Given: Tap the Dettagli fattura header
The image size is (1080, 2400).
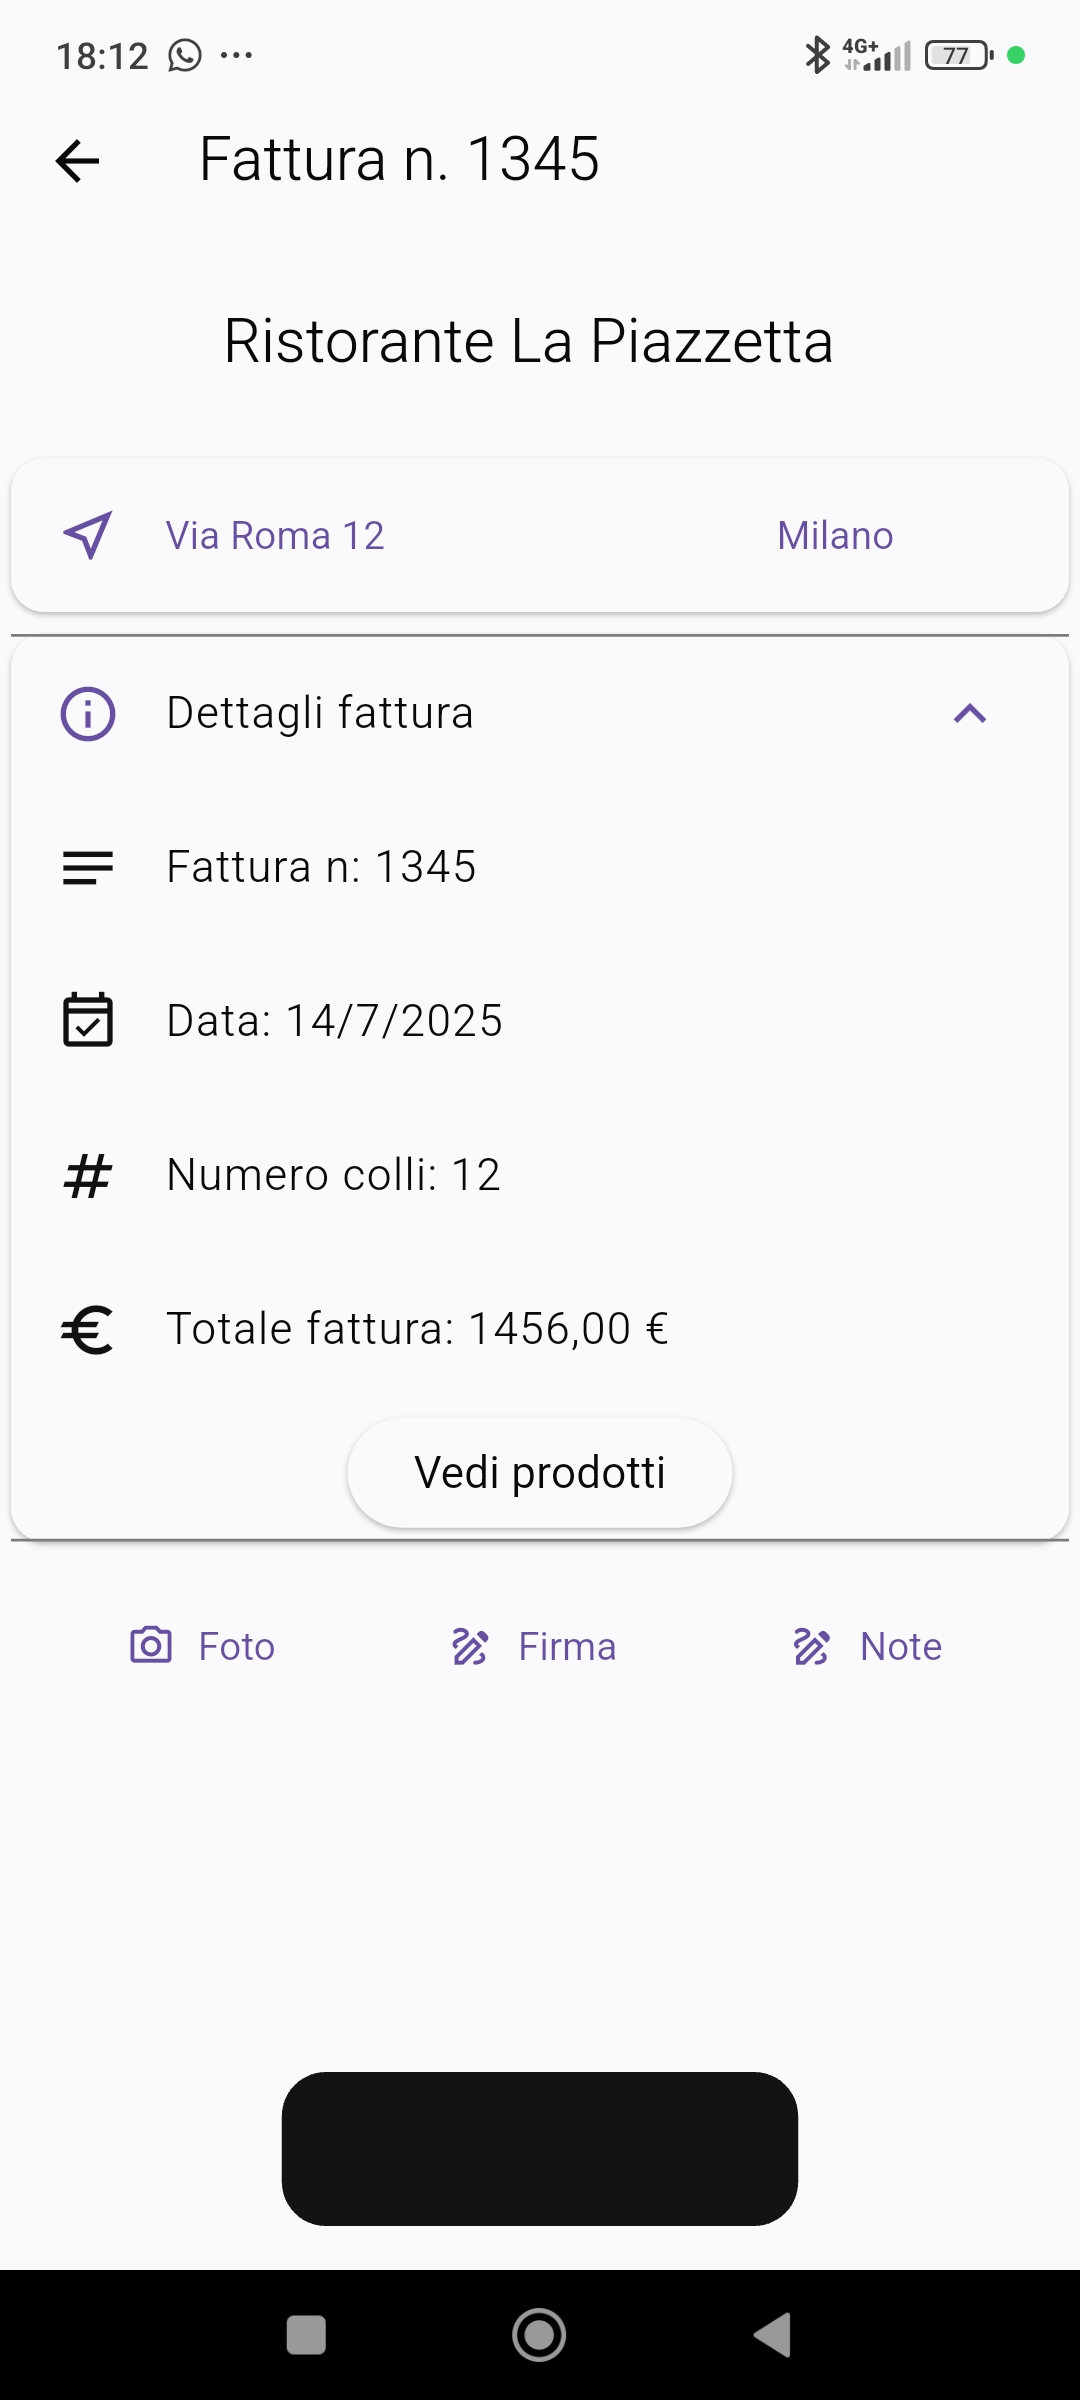Looking at the screenshot, I should click(320, 714).
